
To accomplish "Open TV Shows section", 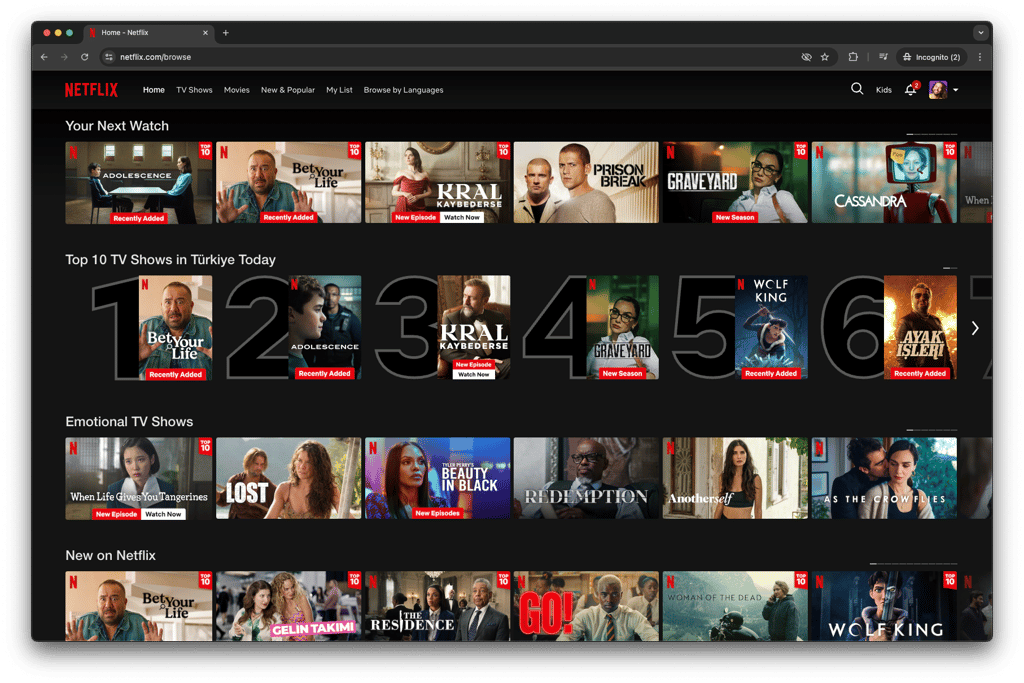I will coord(194,90).
